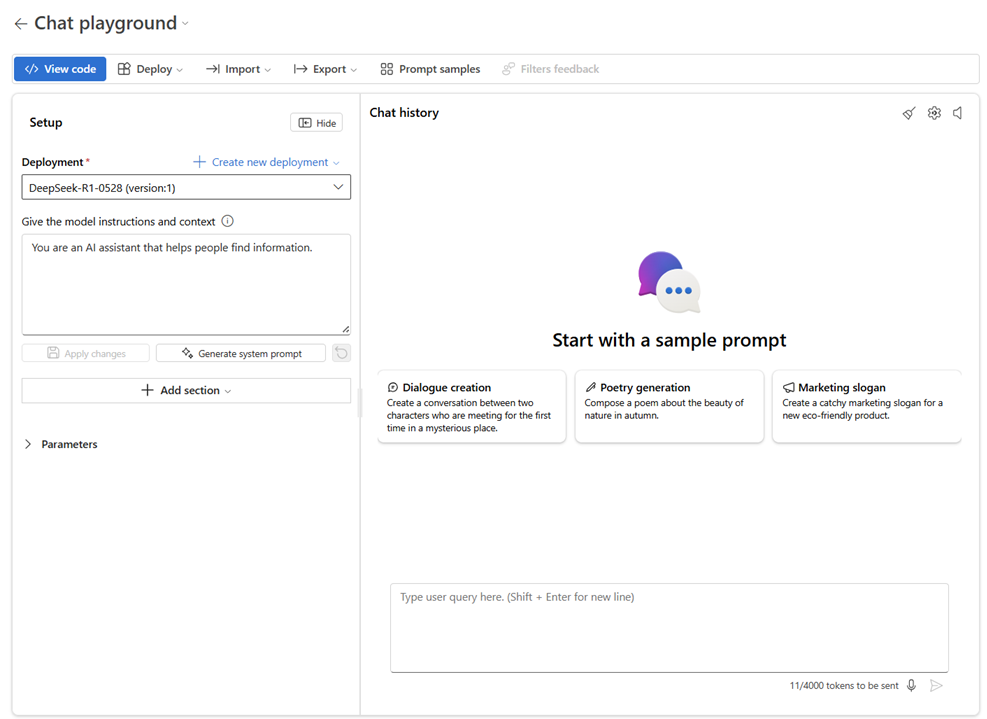The image size is (987, 719).
Task: Click the Deployment field label
Action: point(52,162)
